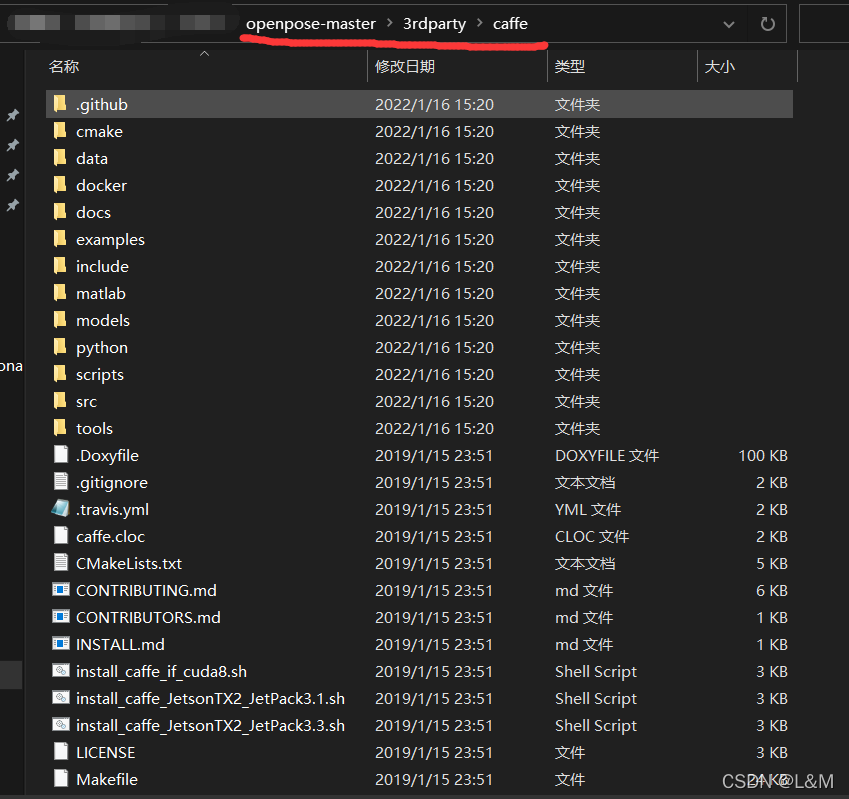The image size is (849, 799).
Task: Click the CONTRIBUTING.md file icon
Action: pos(61,590)
